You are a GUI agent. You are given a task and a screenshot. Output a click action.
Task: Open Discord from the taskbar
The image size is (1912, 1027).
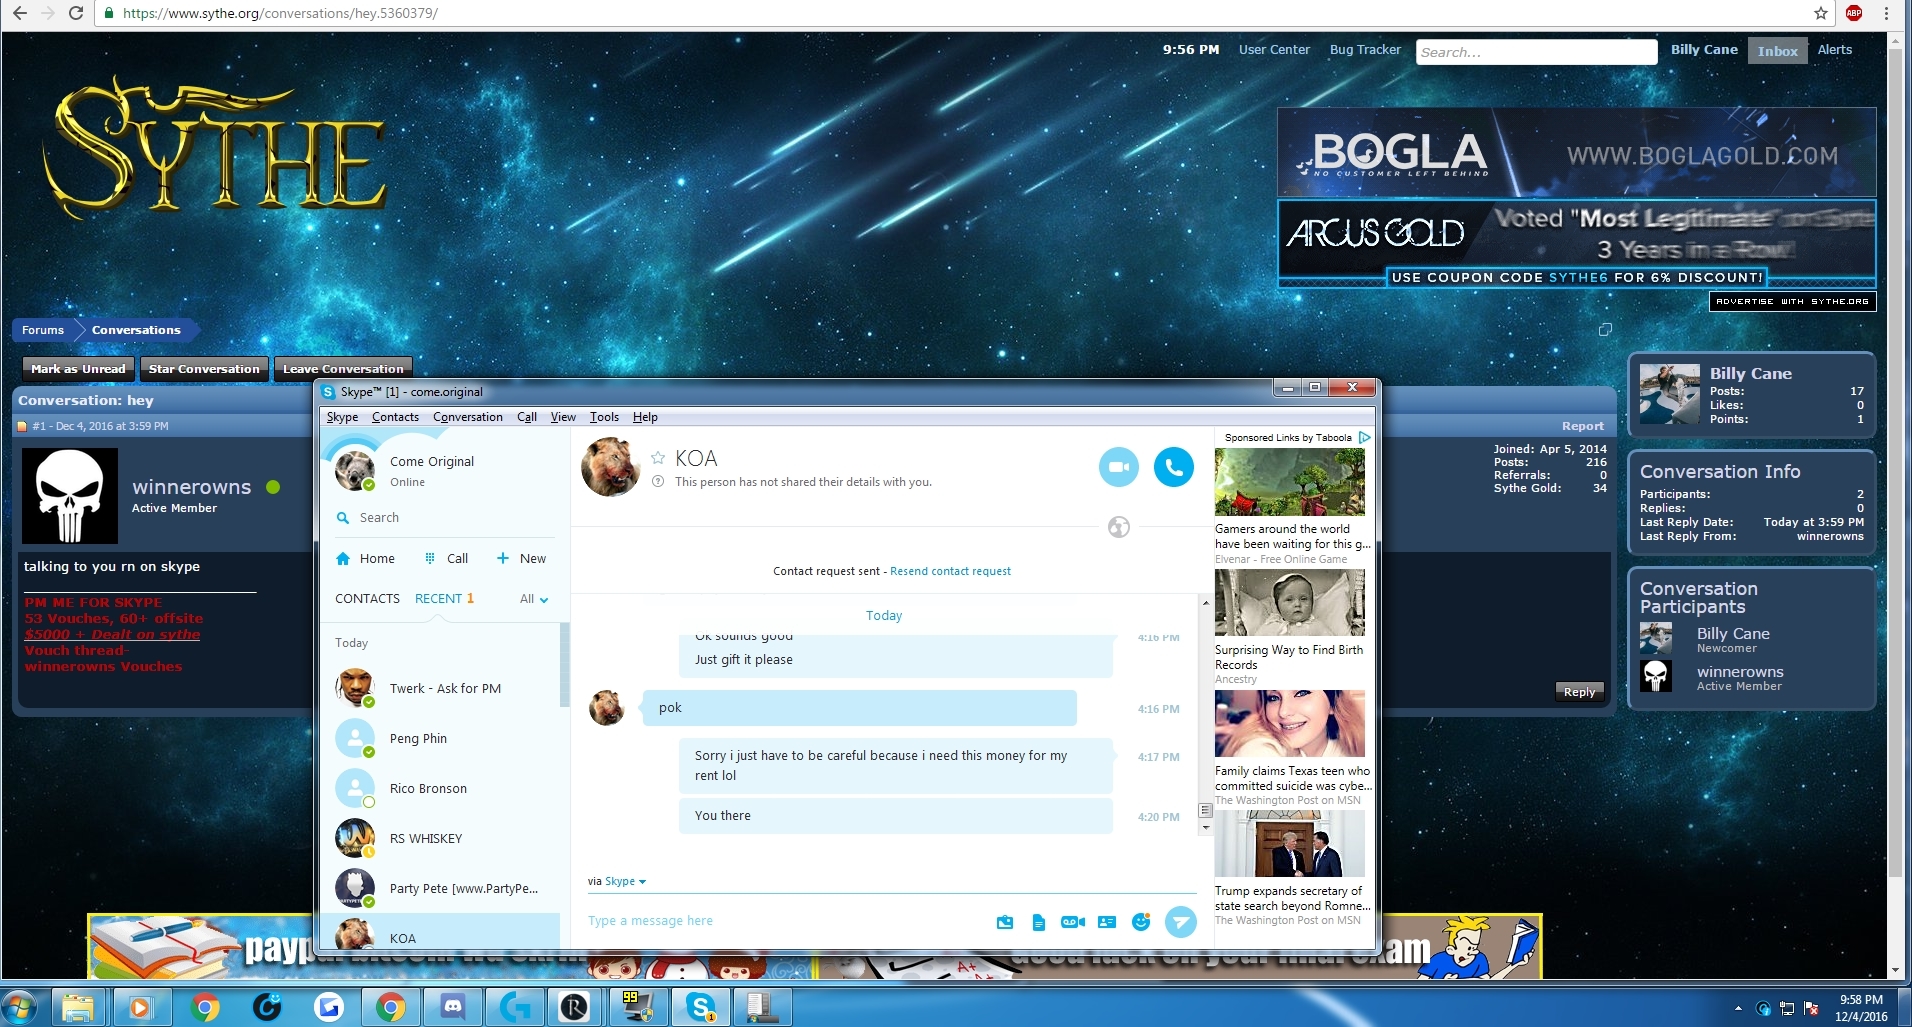click(x=452, y=1007)
